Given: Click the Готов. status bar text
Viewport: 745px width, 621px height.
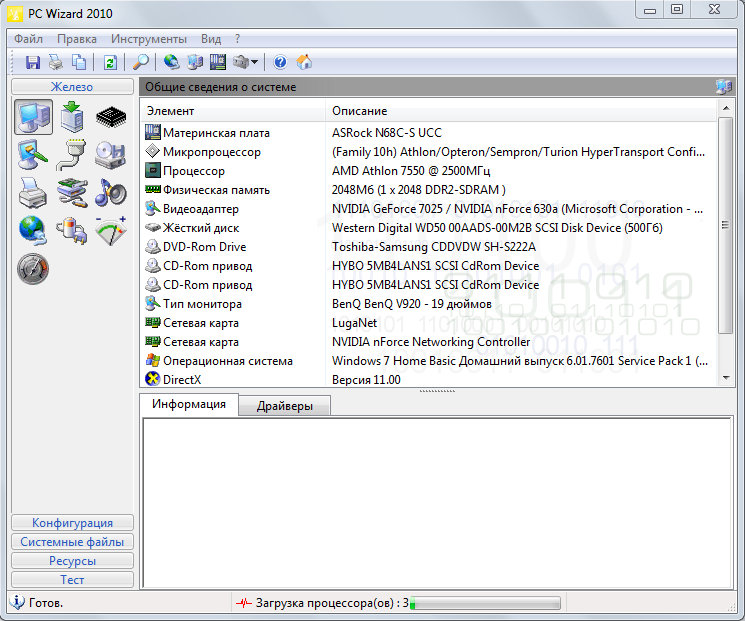Looking at the screenshot, I should pos(46,603).
